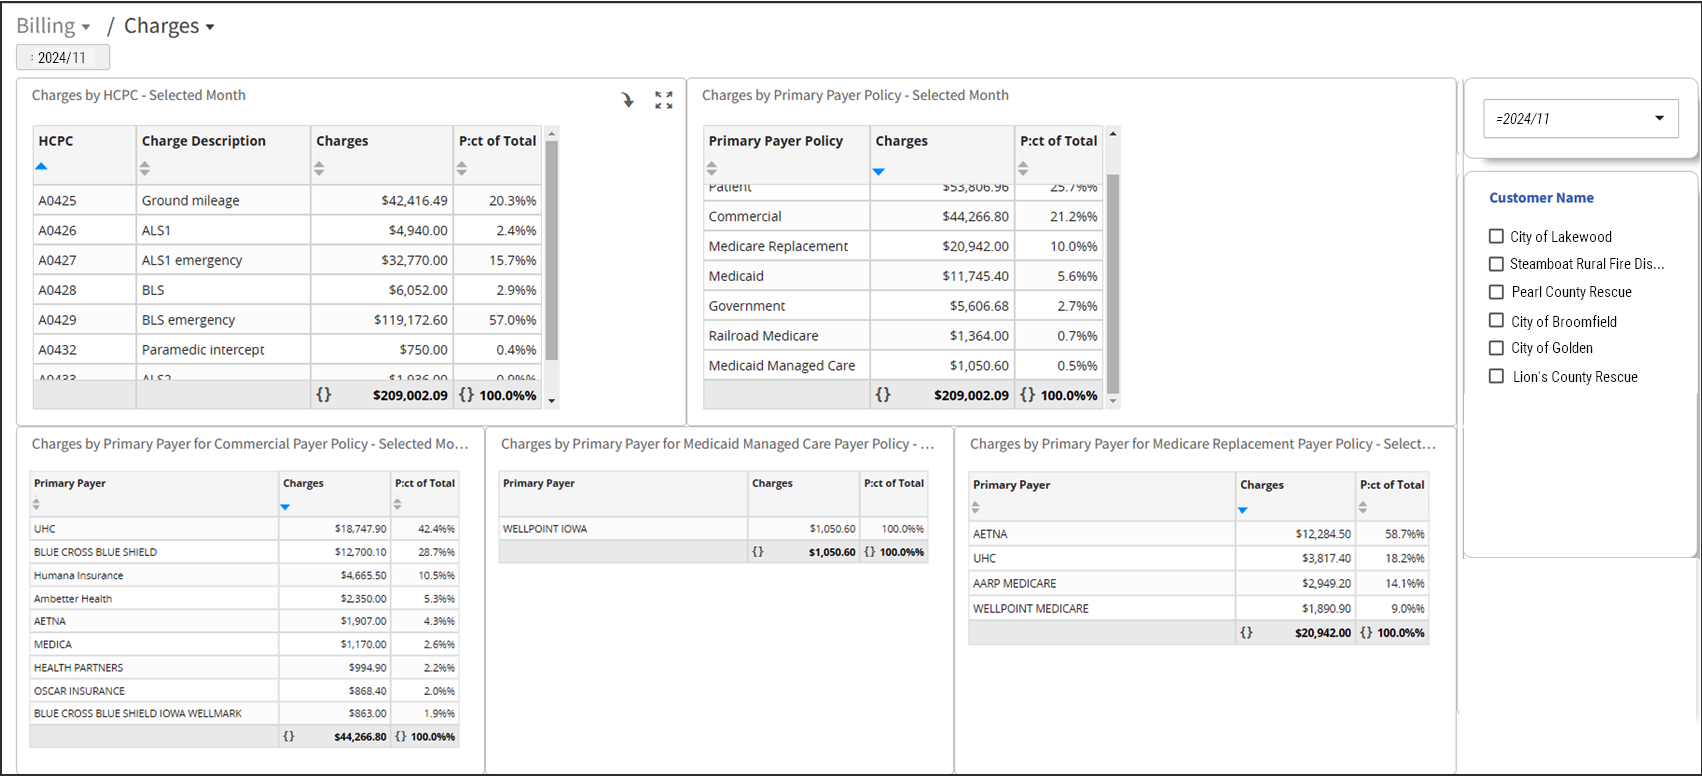This screenshot has height=776, width=1702.
Task: Toggle Pearl County Rescue checkbox
Action: [1496, 292]
